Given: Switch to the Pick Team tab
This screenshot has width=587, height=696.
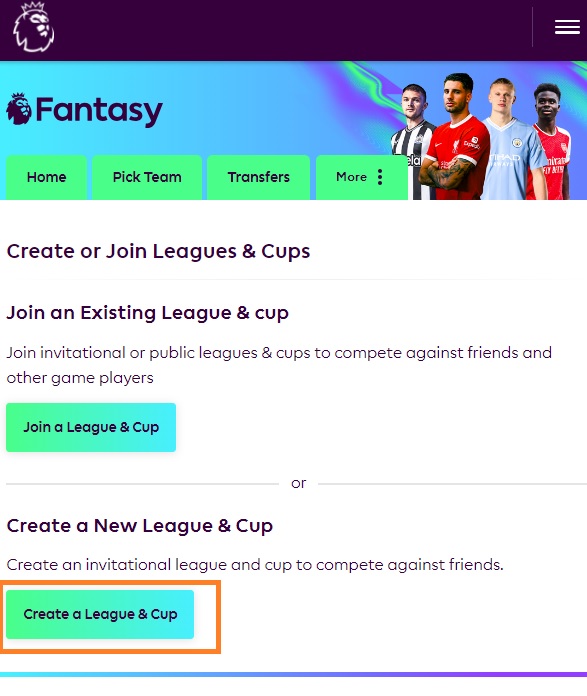Looking at the screenshot, I should tap(147, 177).
